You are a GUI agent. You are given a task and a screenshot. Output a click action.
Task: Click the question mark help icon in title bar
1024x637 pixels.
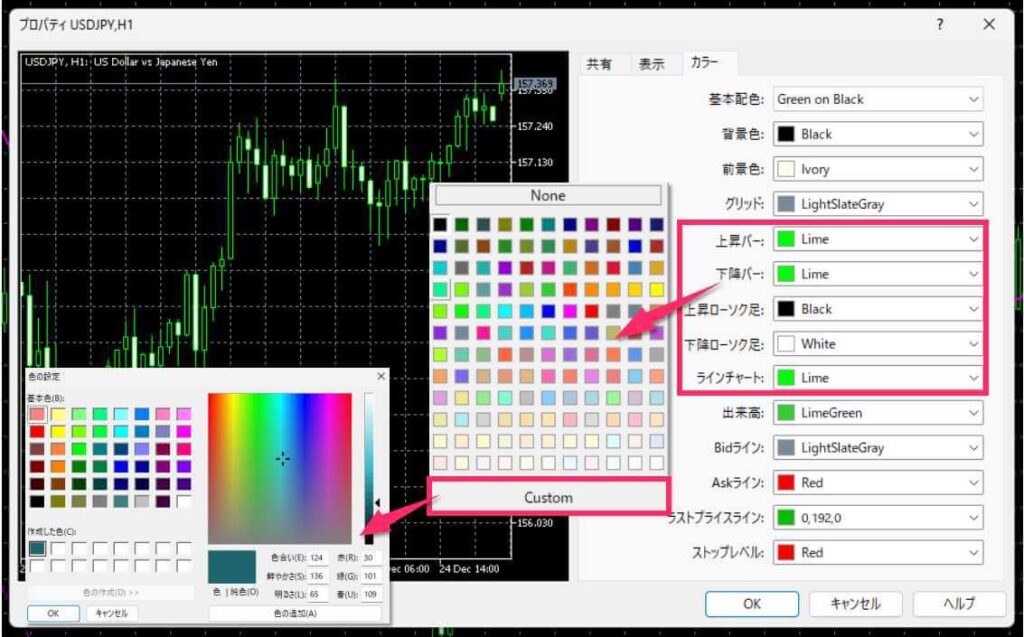point(940,24)
